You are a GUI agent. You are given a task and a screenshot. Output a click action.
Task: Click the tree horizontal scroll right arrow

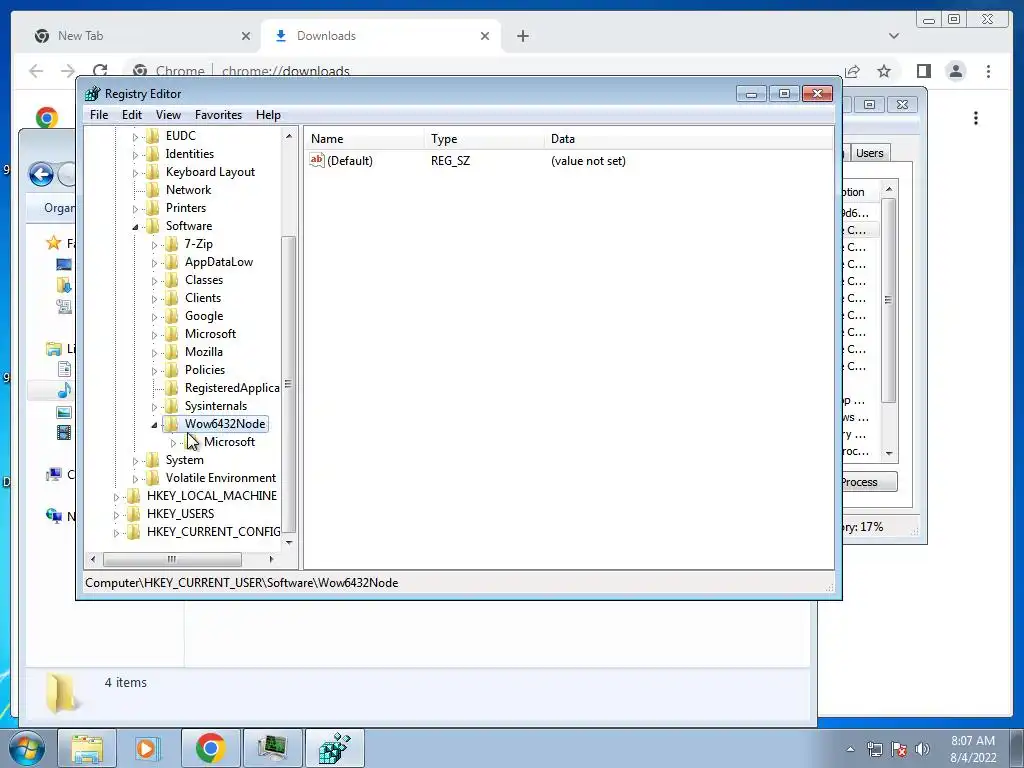pyautogui.click(x=272, y=559)
